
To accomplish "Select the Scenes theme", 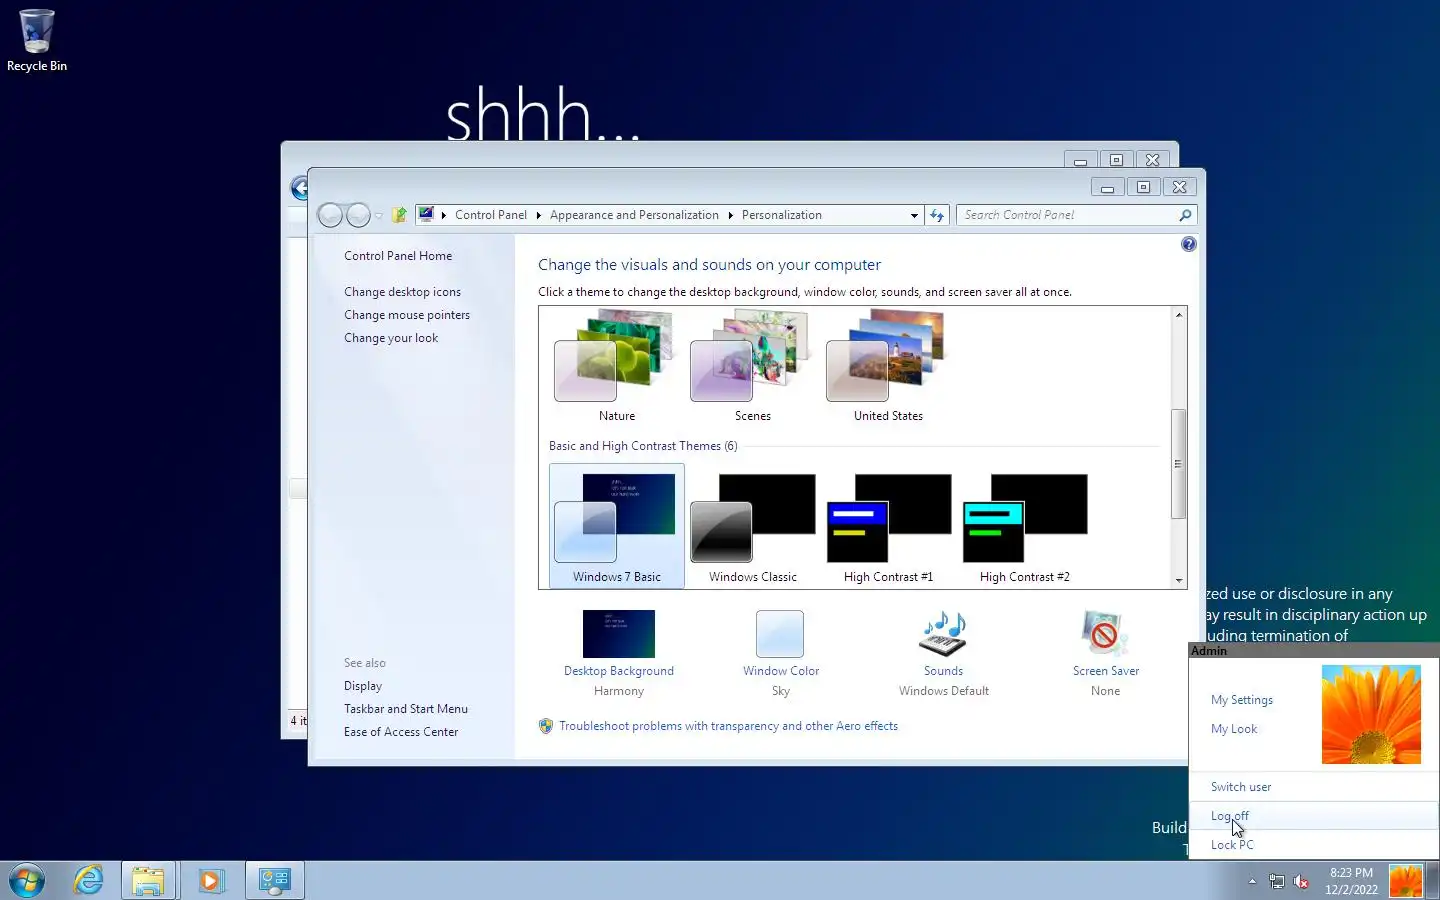I will coord(752,365).
